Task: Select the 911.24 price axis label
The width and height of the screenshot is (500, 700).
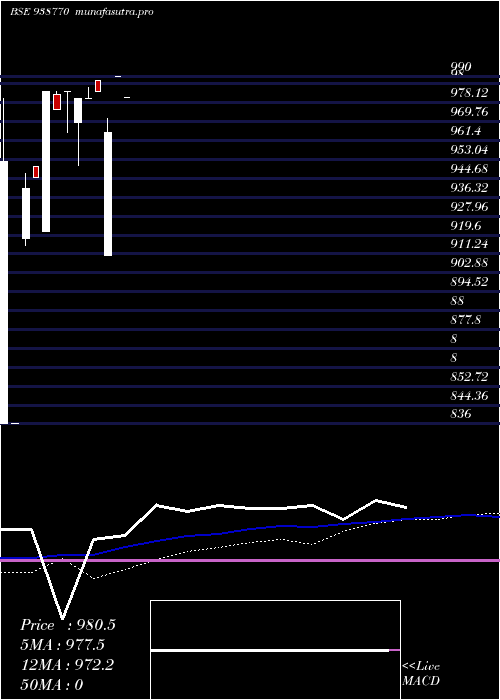Action: (469, 244)
